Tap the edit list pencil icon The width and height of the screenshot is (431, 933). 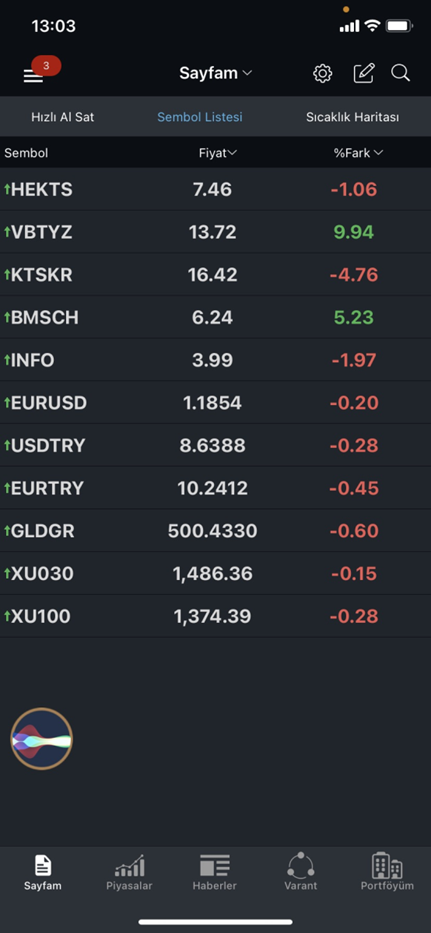point(364,73)
